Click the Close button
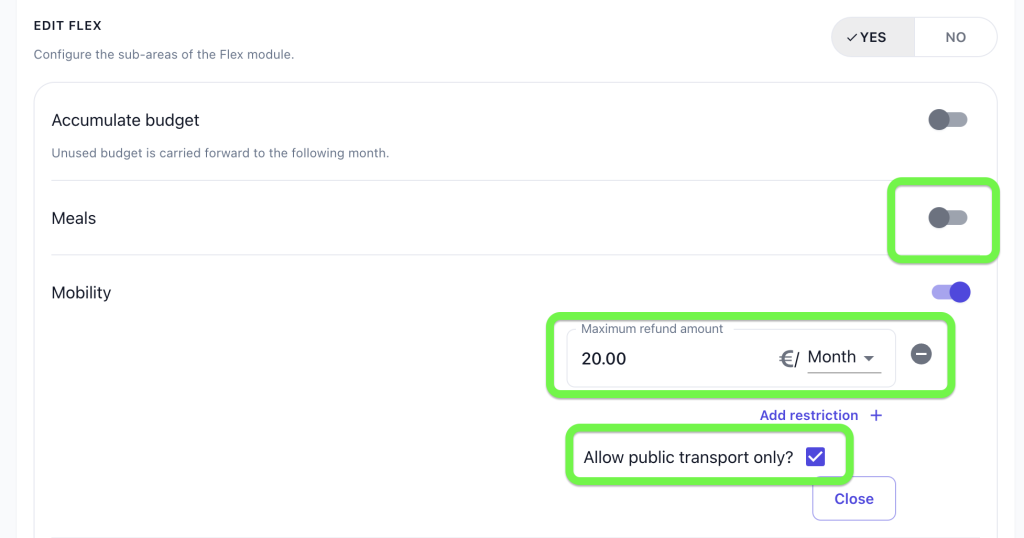This screenshot has height=538, width=1024. [854, 499]
